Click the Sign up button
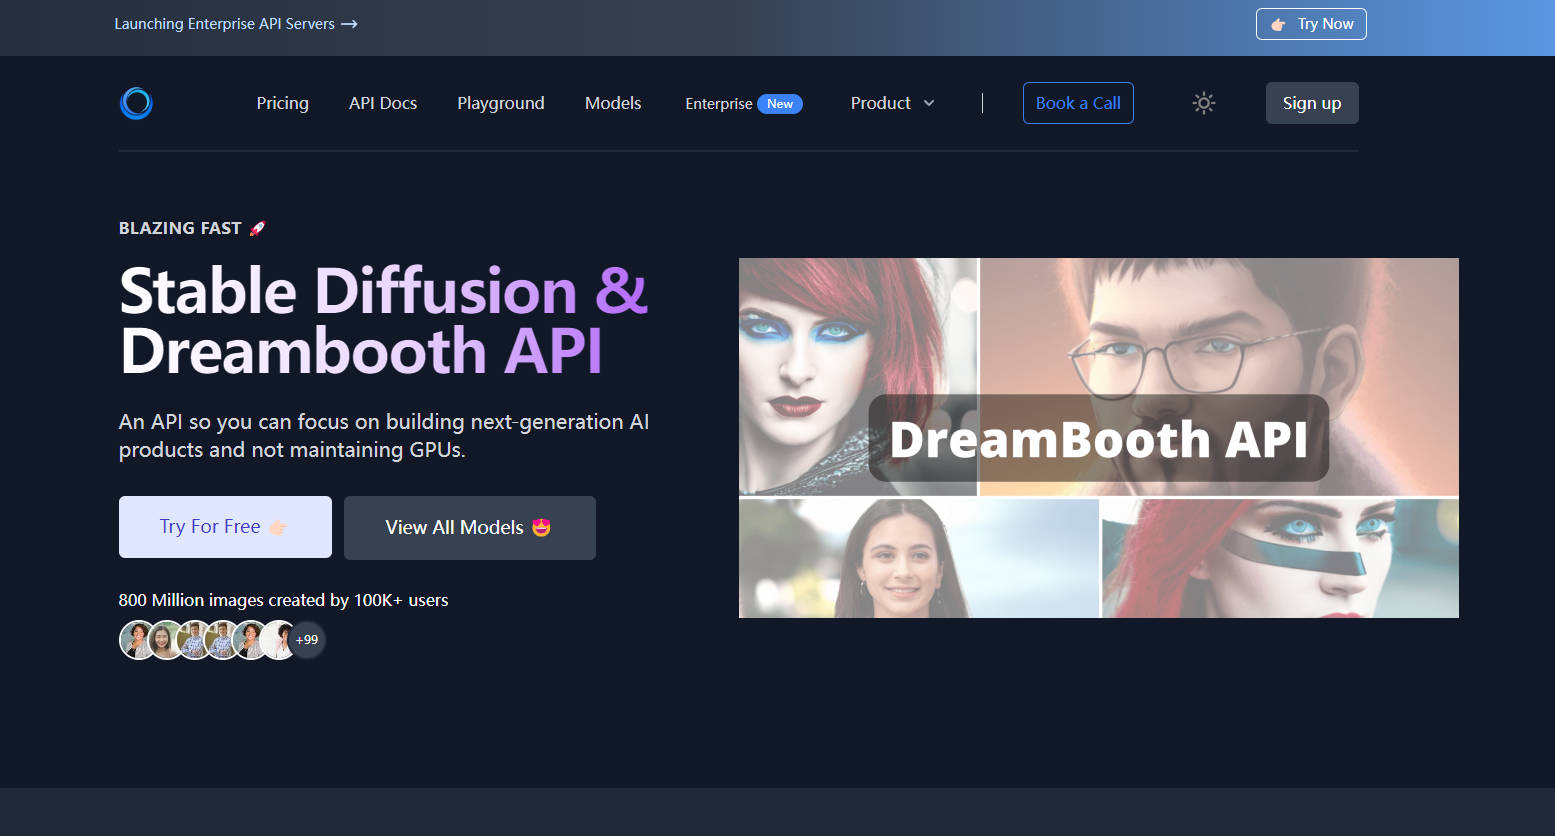 click(1312, 103)
